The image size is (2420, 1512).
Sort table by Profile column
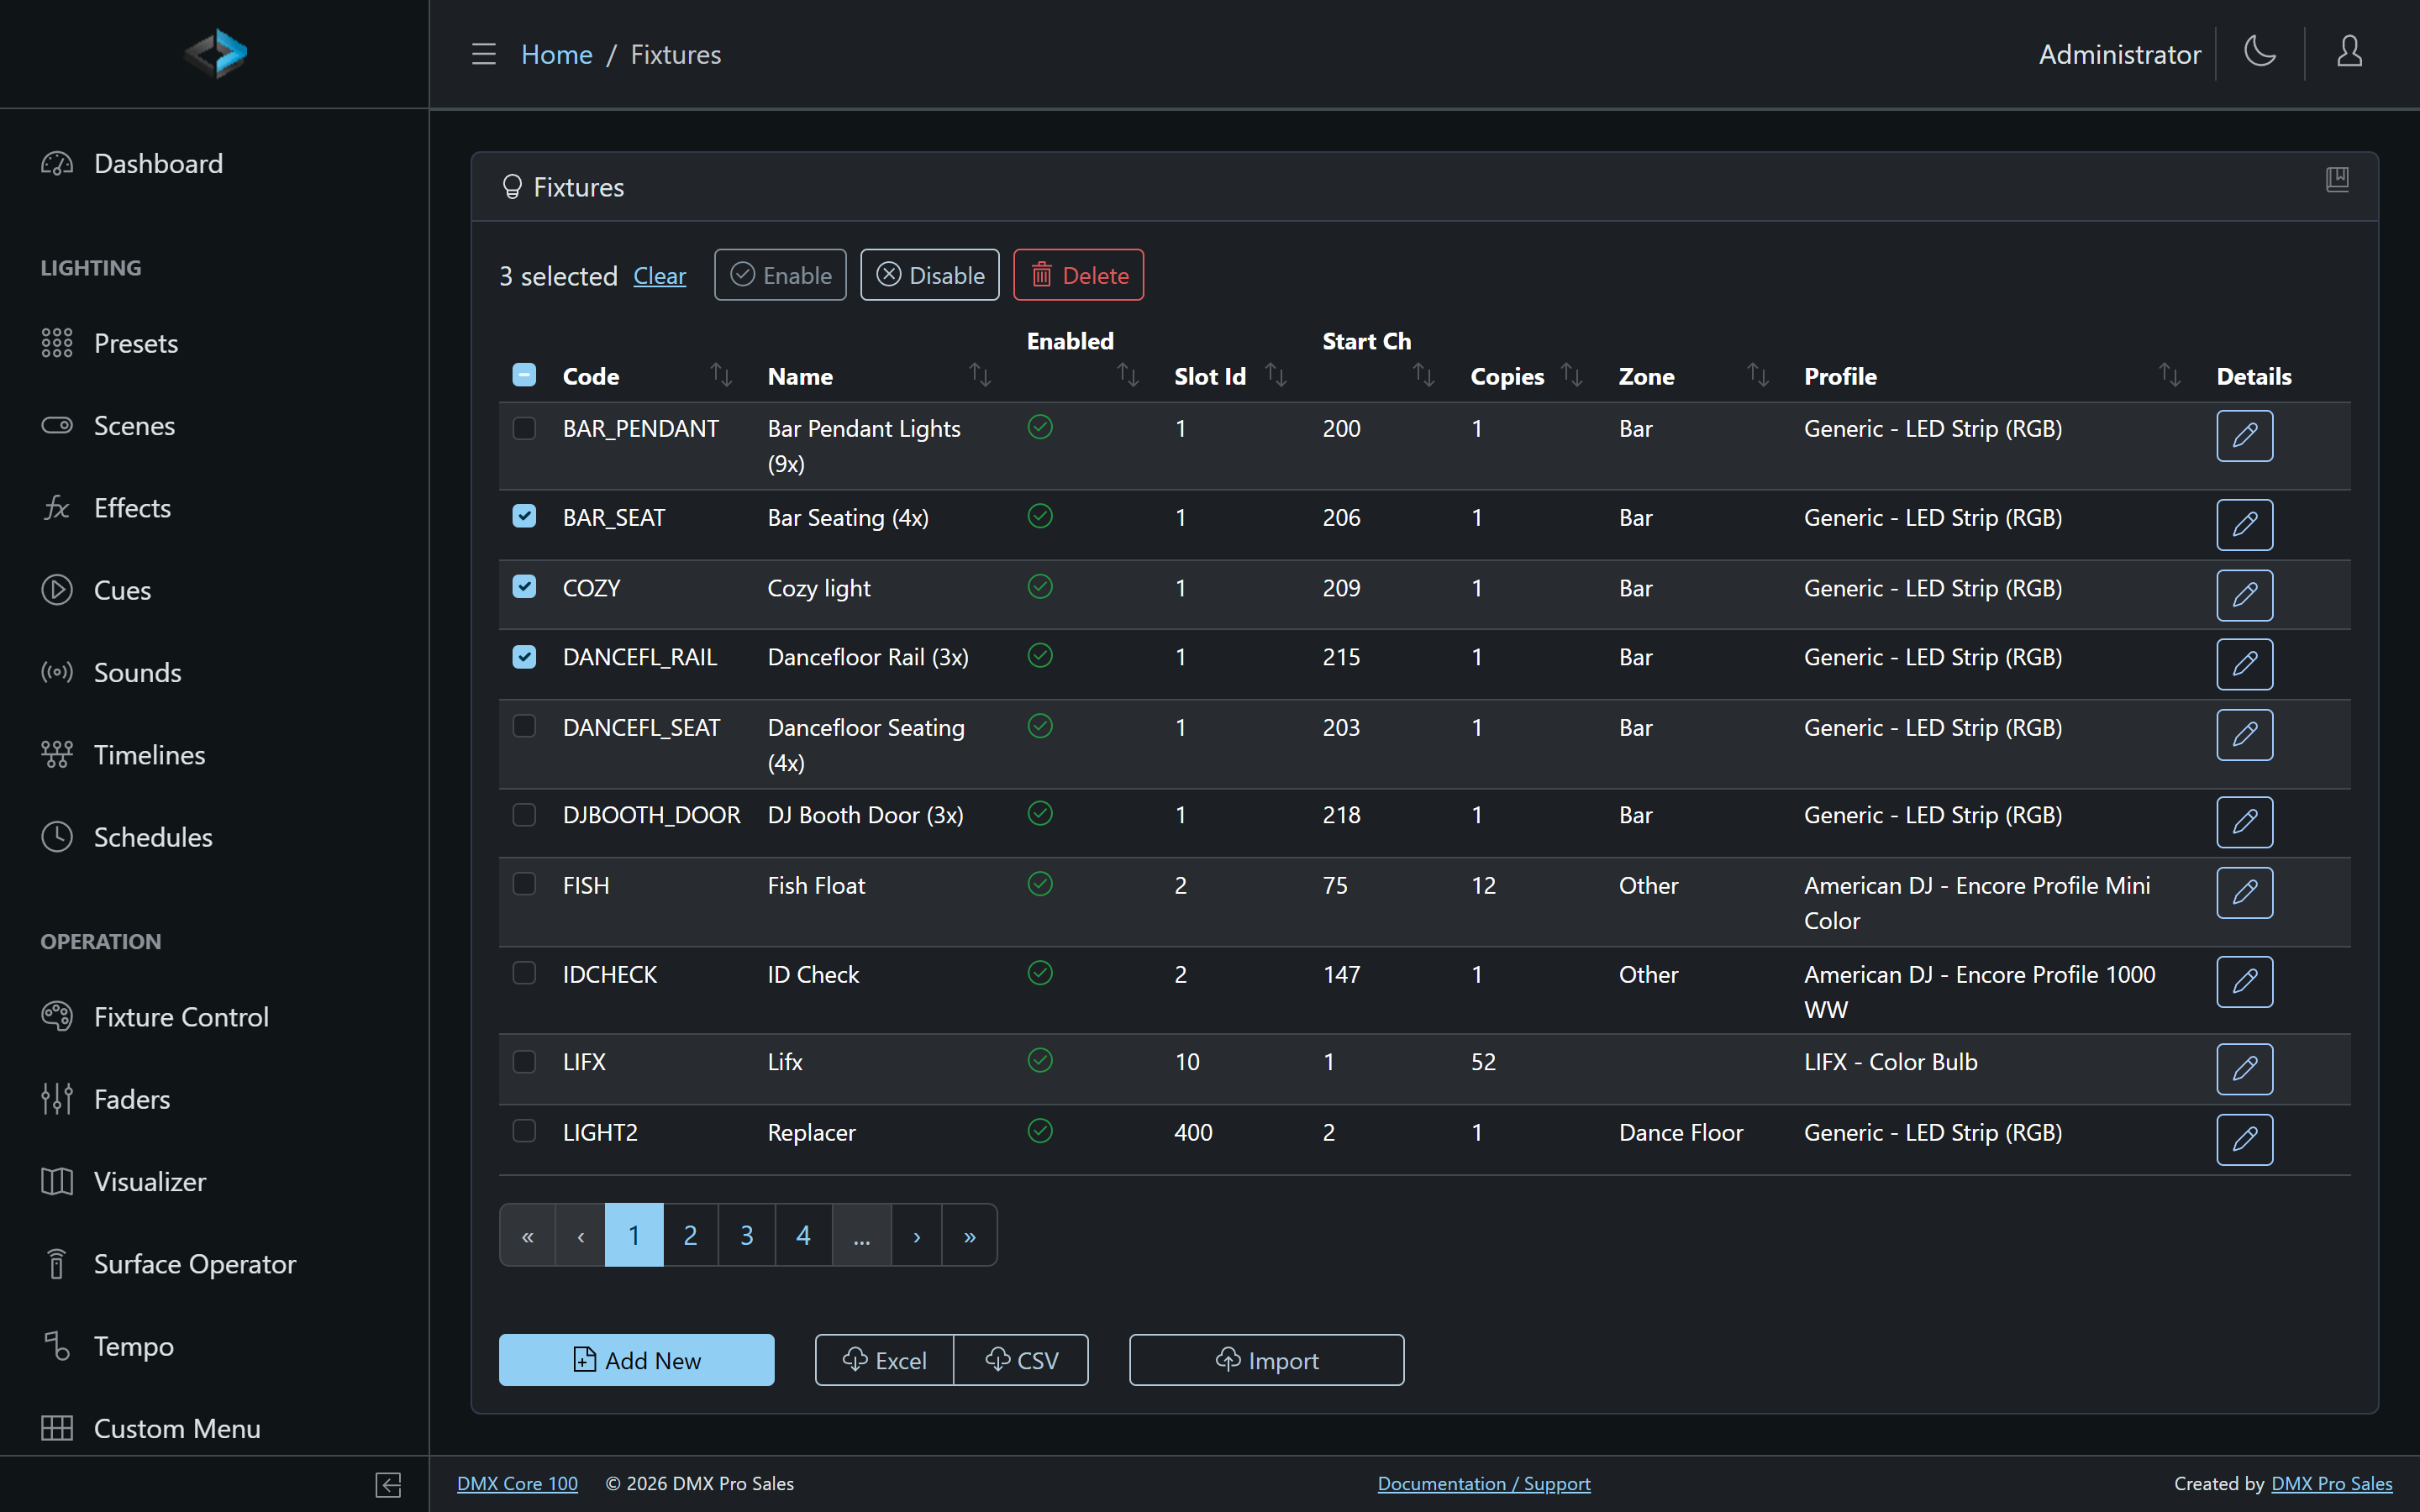click(2169, 375)
